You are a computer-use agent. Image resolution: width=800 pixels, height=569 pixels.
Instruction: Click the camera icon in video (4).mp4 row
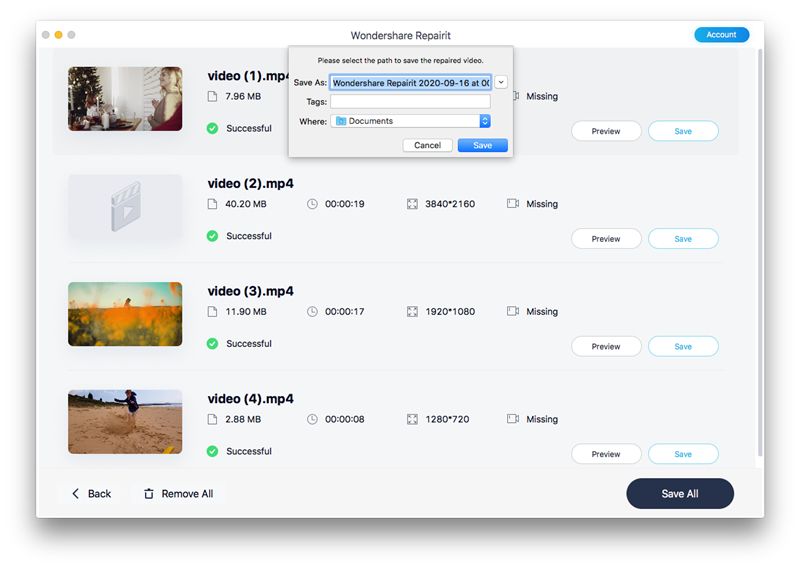pos(513,419)
